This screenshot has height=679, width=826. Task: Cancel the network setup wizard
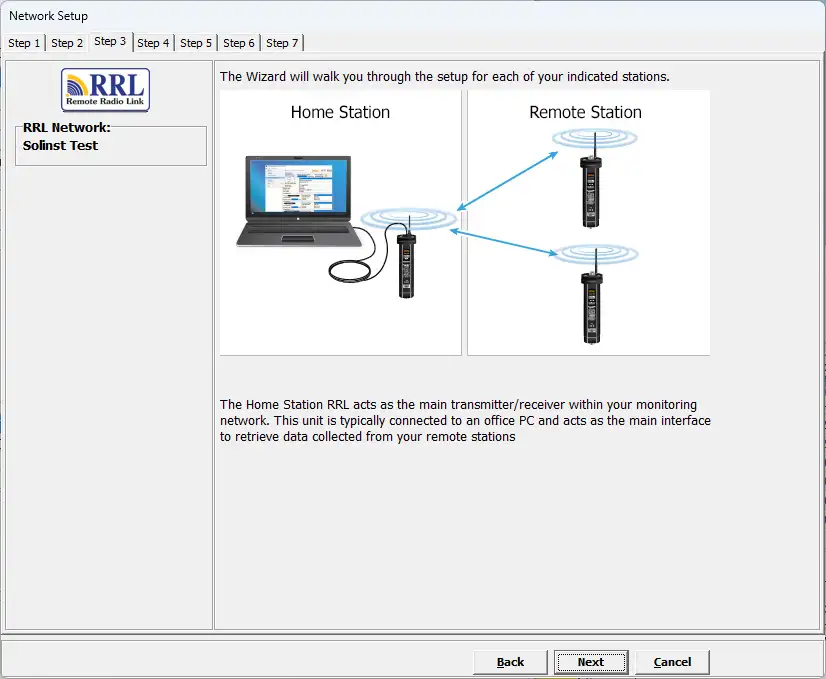(x=672, y=662)
